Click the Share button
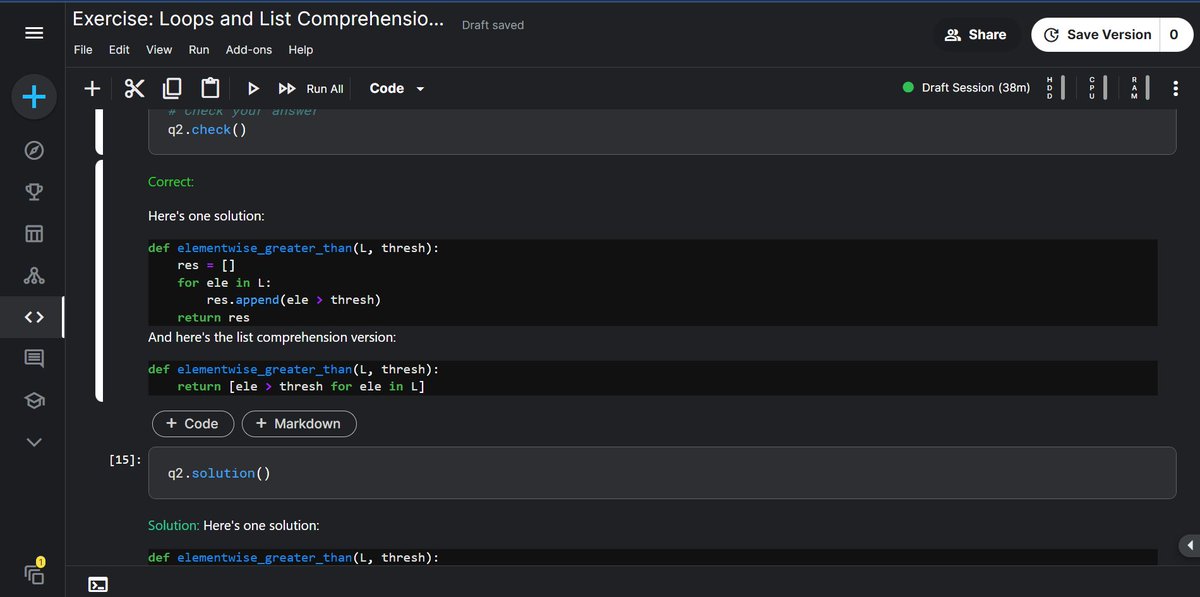This screenshot has height=597, width=1200. (976, 34)
